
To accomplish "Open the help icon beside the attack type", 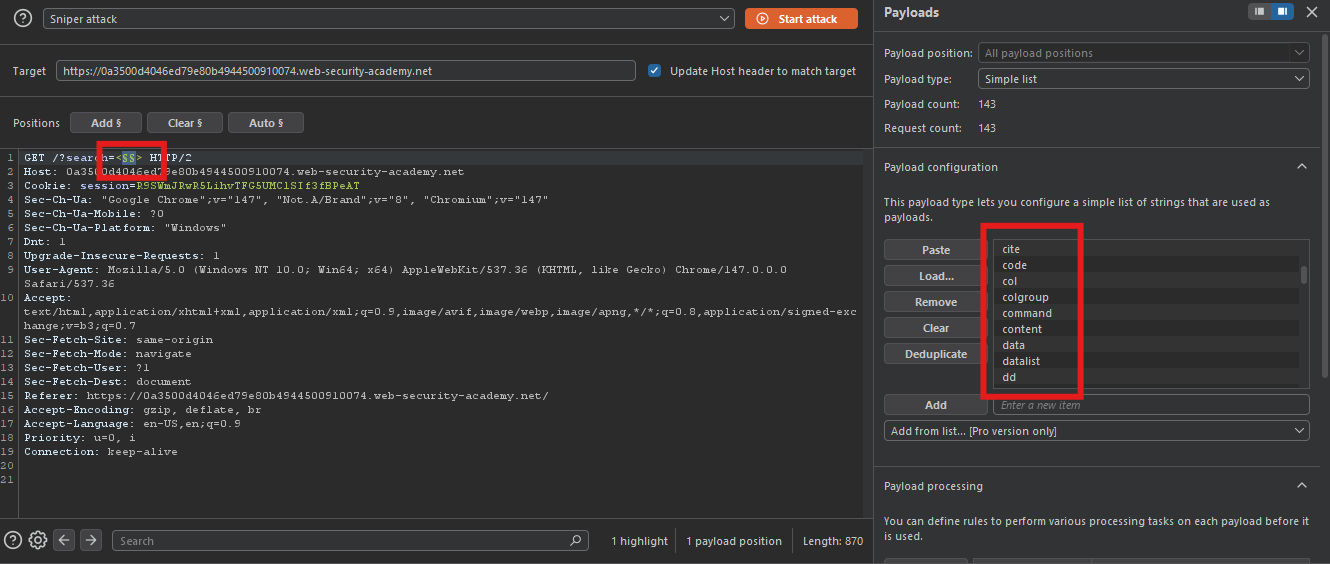I will click(x=22, y=19).
